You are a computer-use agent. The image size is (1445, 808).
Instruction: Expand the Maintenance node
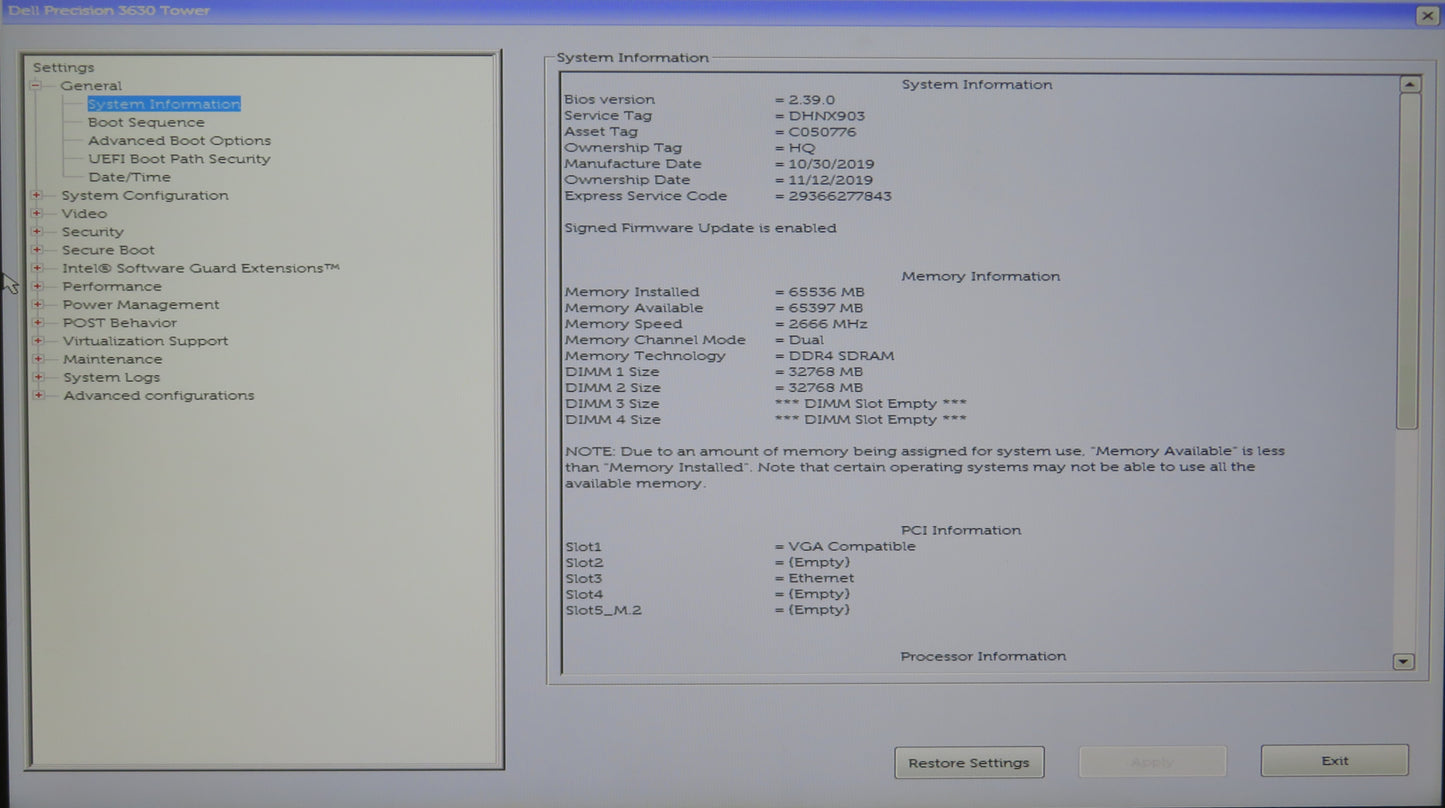[x=38, y=359]
